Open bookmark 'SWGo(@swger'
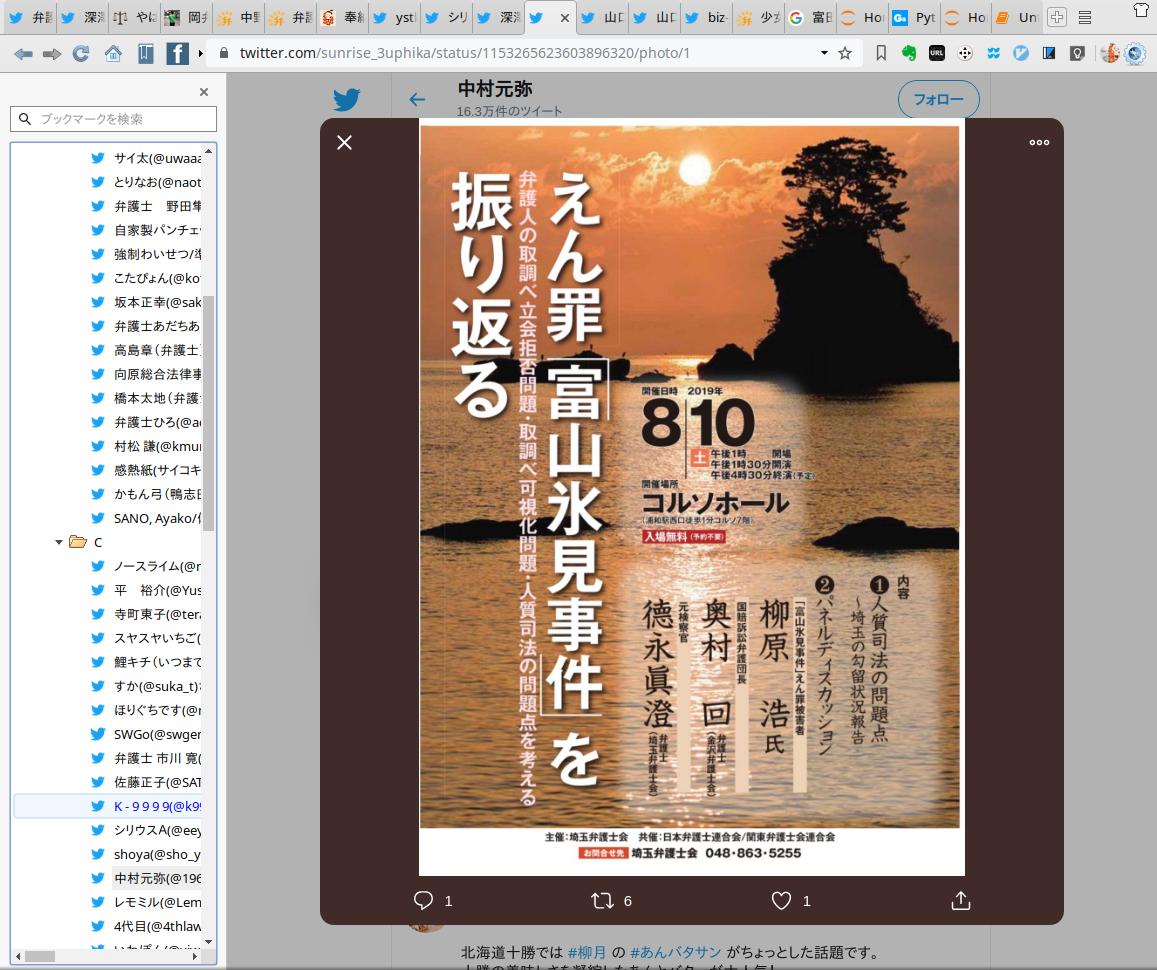The width and height of the screenshot is (1157, 970). coord(146,734)
